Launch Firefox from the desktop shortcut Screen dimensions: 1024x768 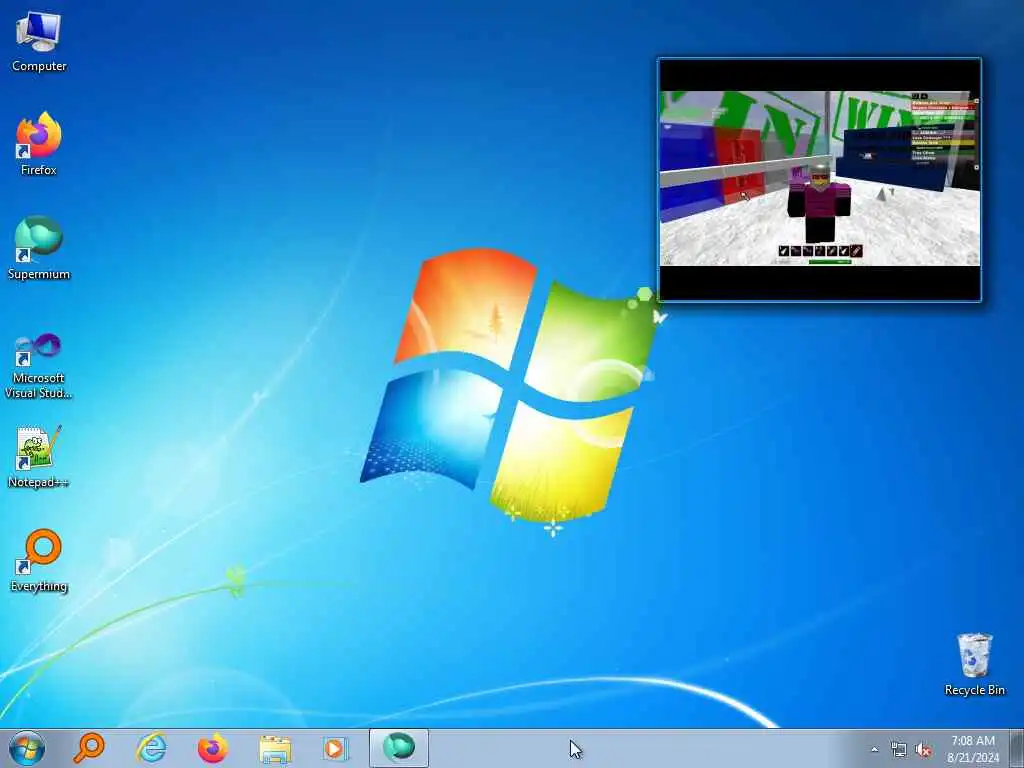coord(39,144)
